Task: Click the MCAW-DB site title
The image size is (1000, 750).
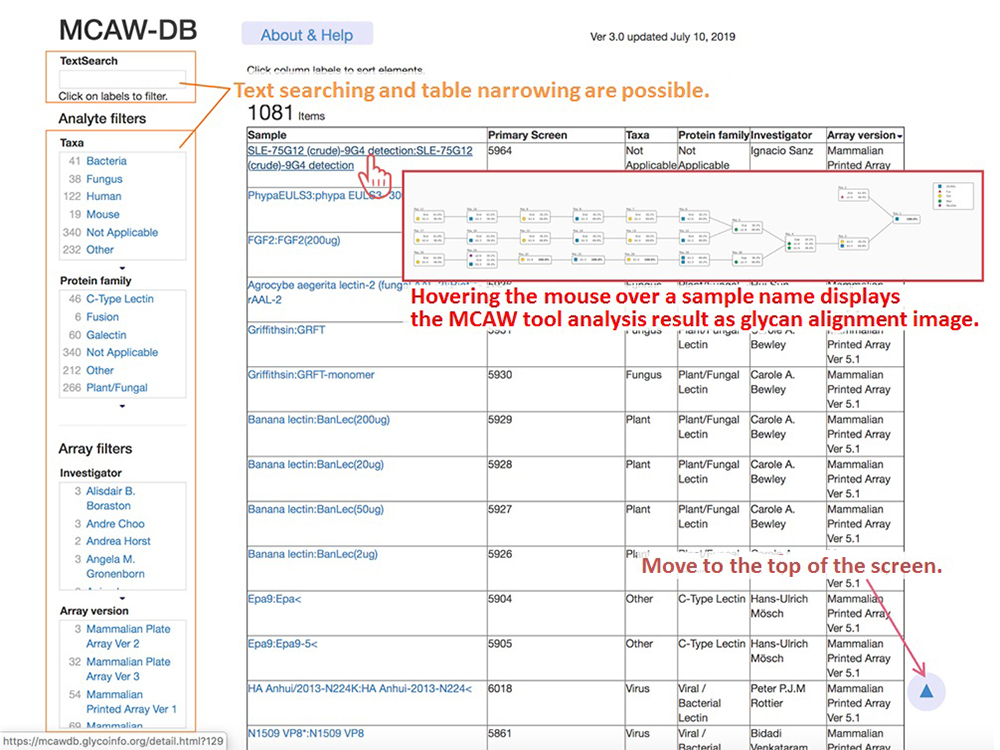Action: tap(128, 30)
